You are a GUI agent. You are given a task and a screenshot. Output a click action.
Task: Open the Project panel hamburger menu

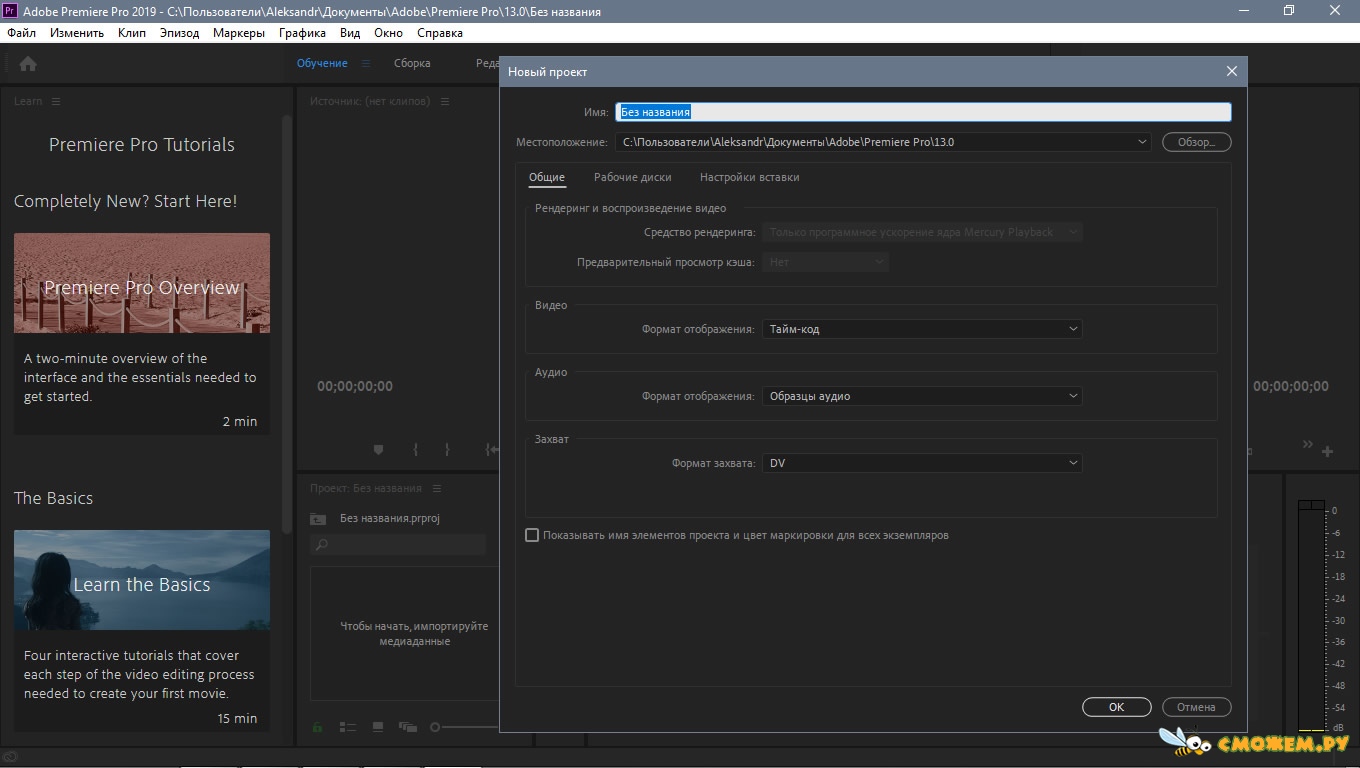coord(438,488)
